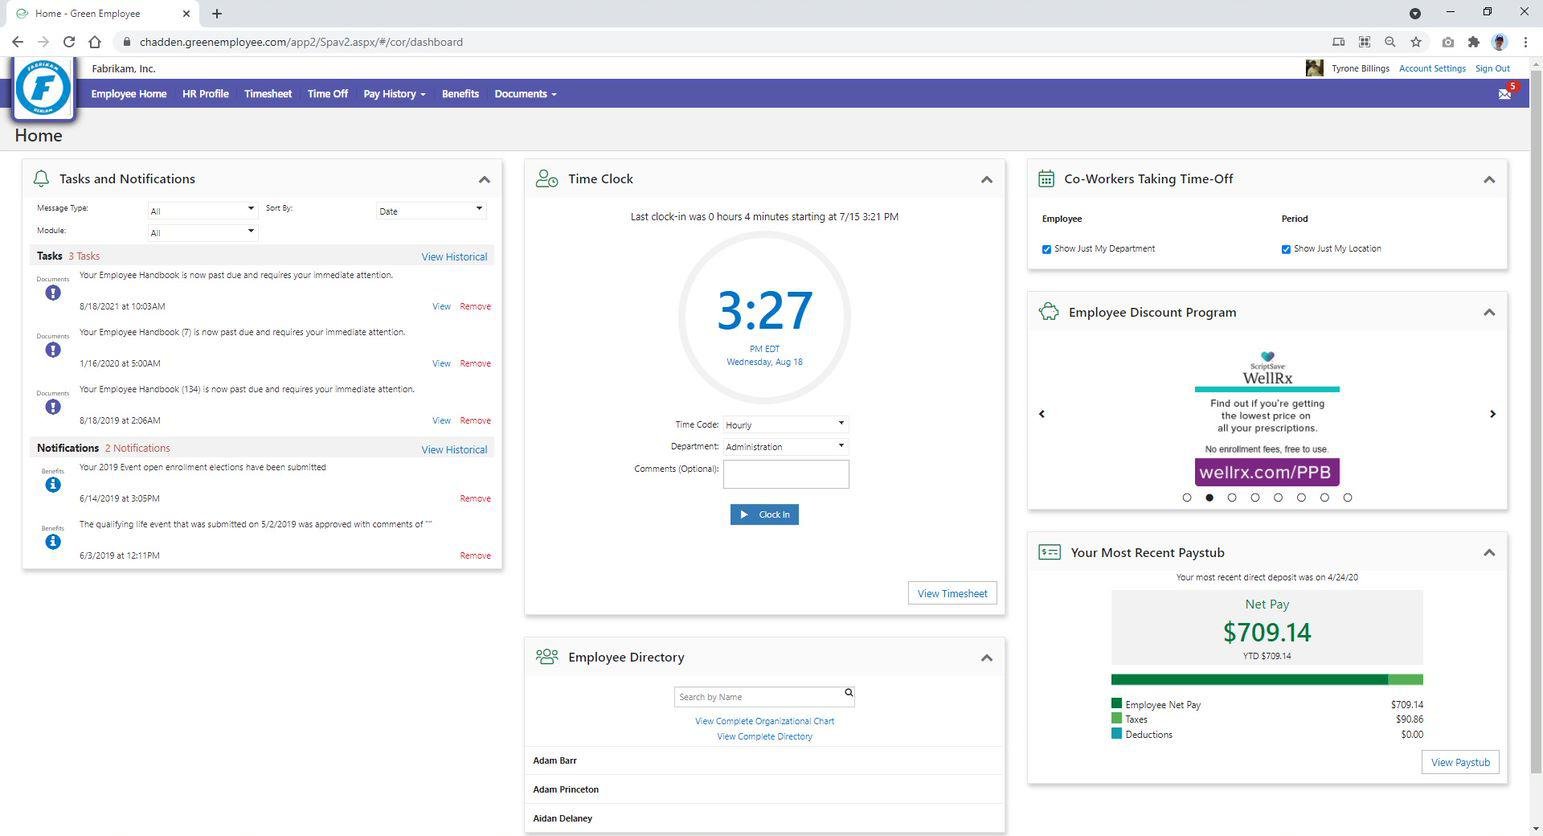Collapse the Tasks and Notifications panel
The height and width of the screenshot is (836, 1543).
484,180
